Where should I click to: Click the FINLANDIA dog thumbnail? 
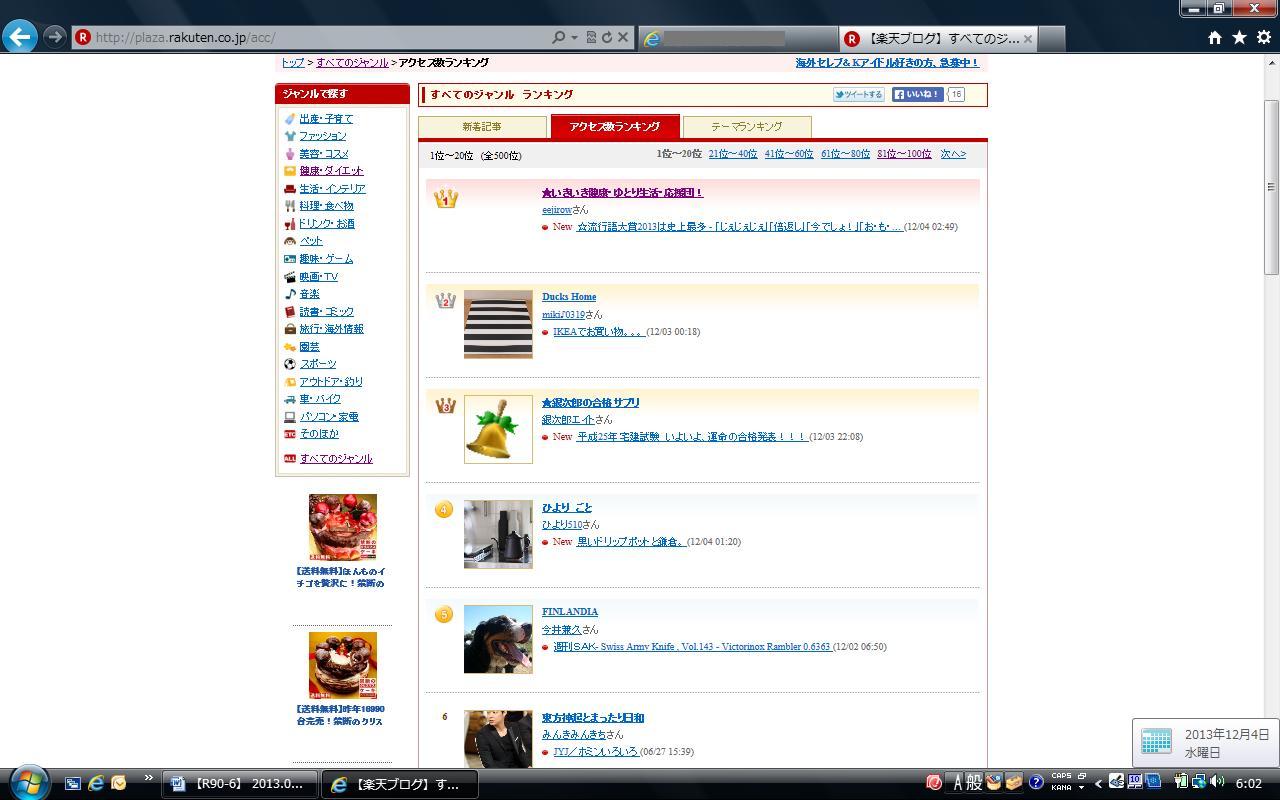(x=498, y=639)
